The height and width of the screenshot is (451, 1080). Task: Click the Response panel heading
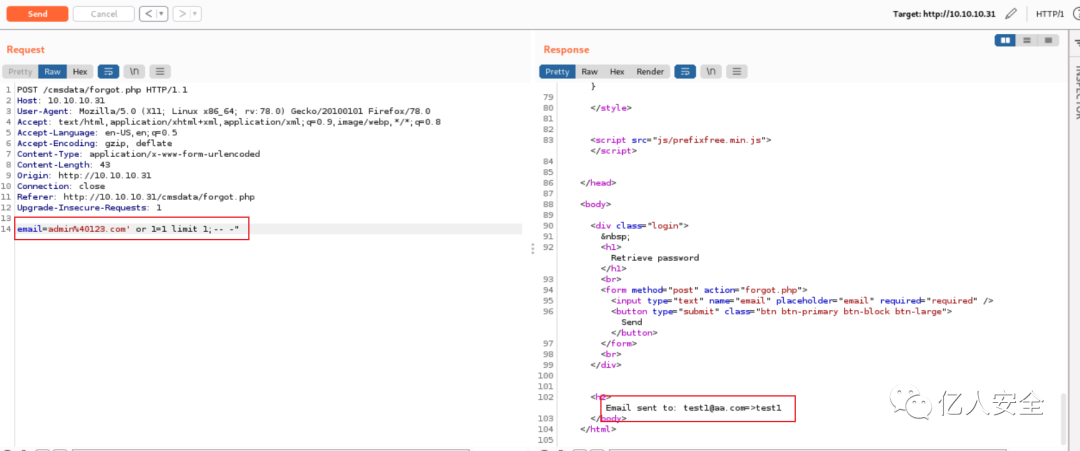tap(566, 50)
